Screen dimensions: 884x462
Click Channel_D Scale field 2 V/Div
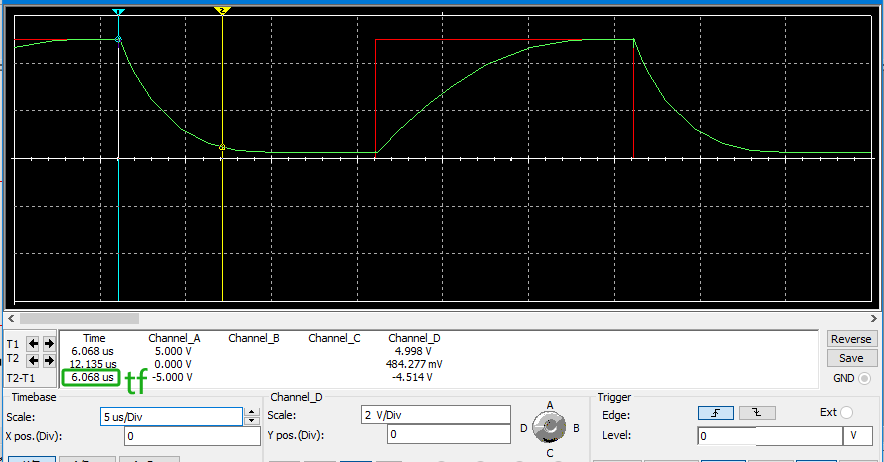point(435,415)
